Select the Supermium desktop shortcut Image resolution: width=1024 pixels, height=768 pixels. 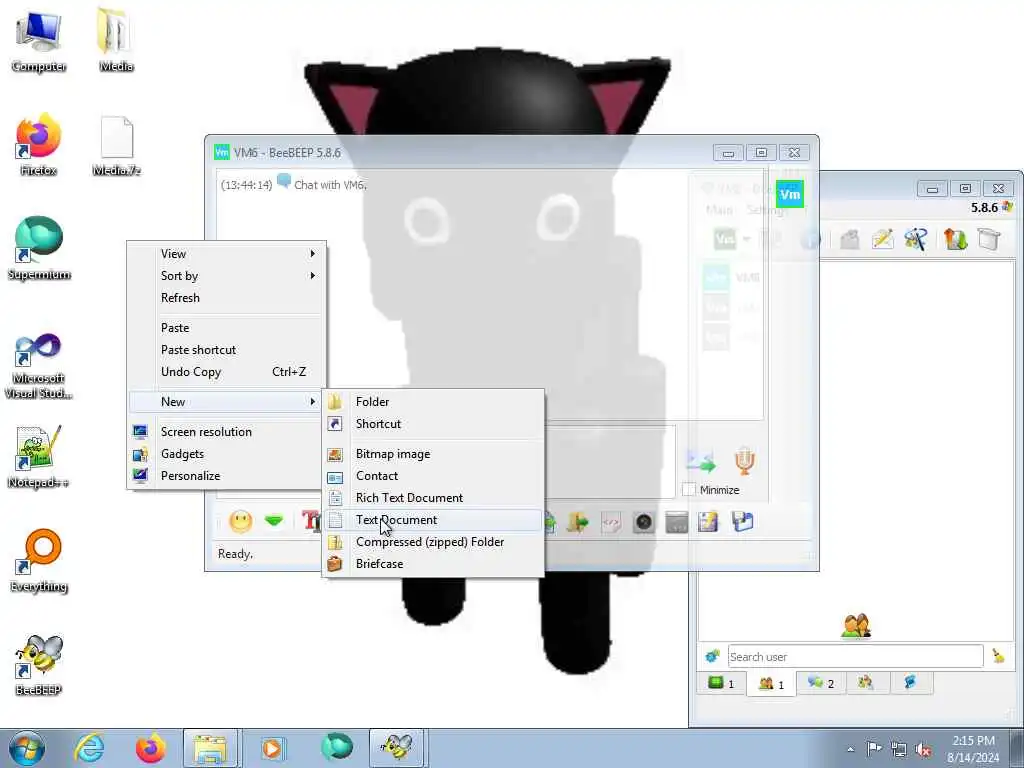(x=39, y=249)
